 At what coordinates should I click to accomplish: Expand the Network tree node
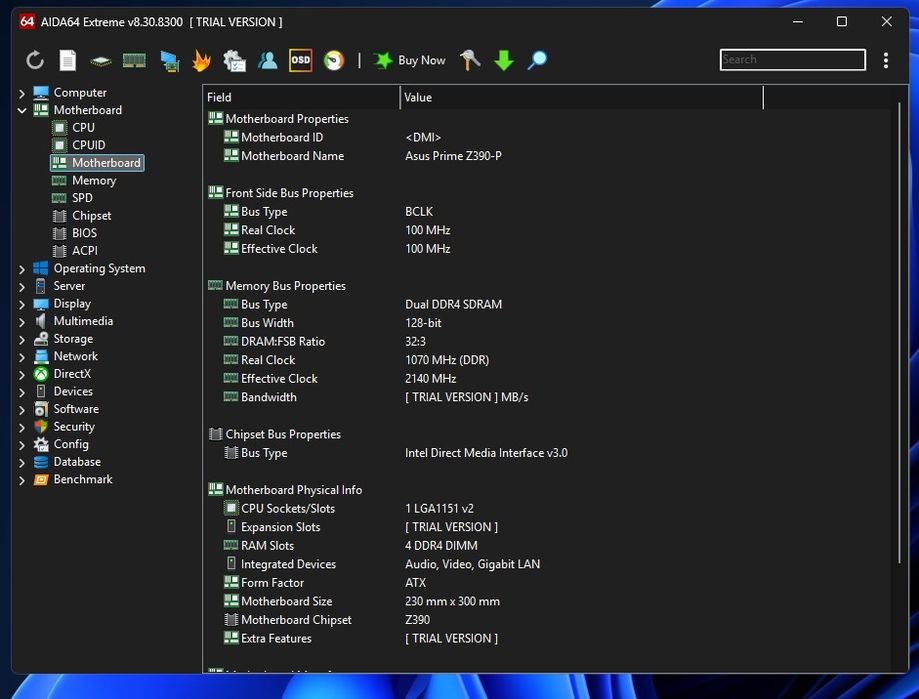[x=22, y=357]
